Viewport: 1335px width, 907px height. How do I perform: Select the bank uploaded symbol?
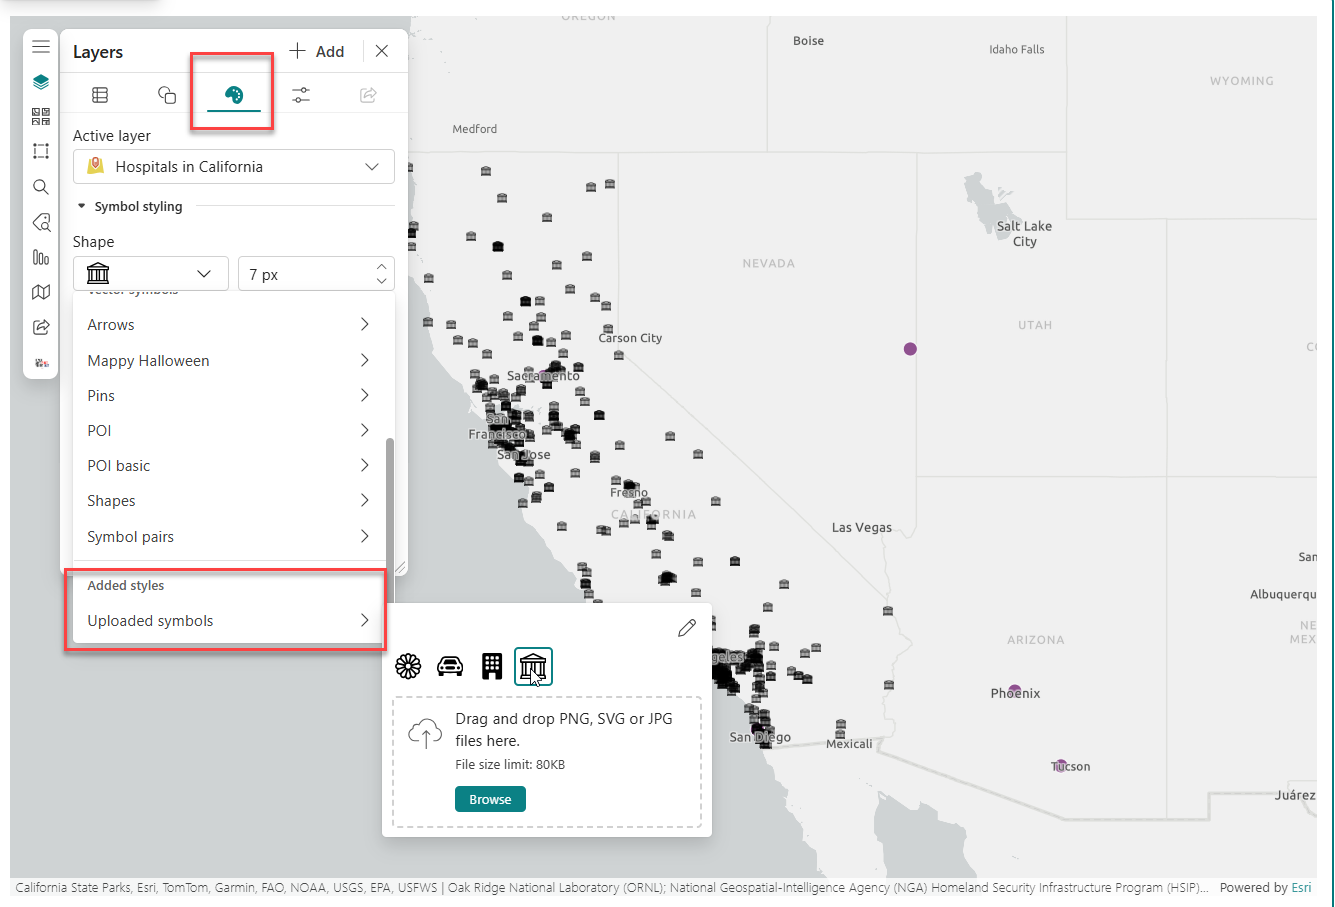click(533, 666)
